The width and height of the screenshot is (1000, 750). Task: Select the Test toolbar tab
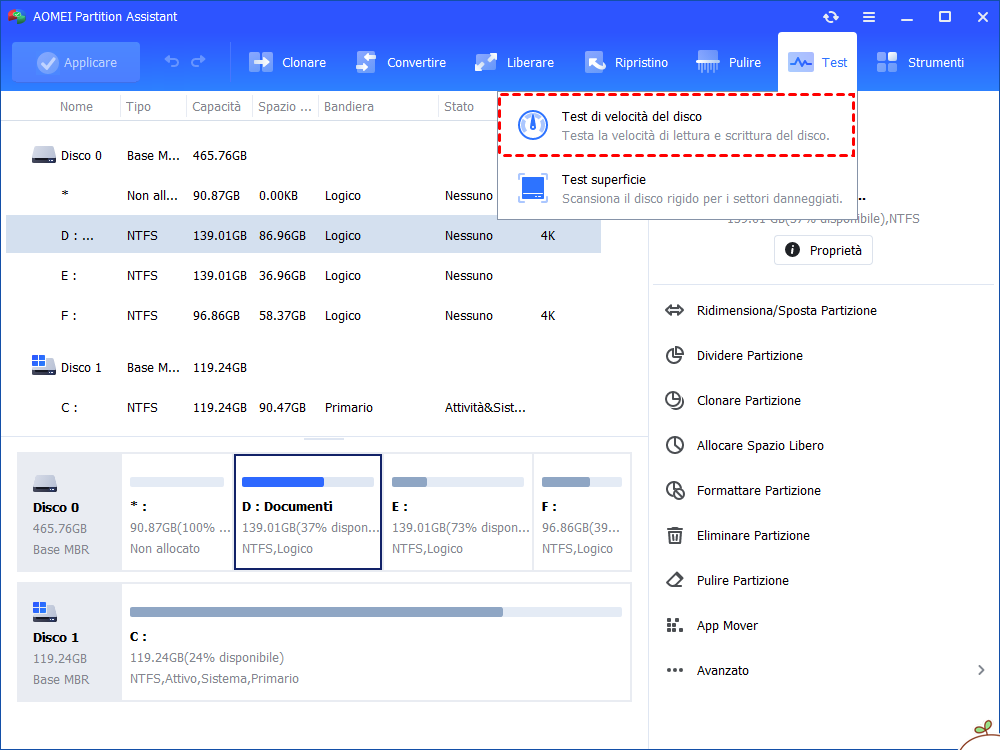pos(817,62)
